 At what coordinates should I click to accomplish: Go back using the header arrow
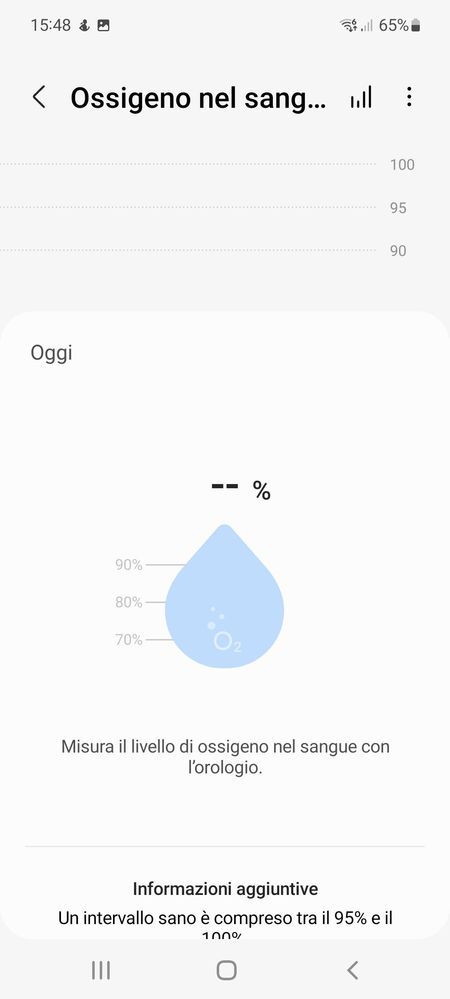pyautogui.click(x=39, y=97)
